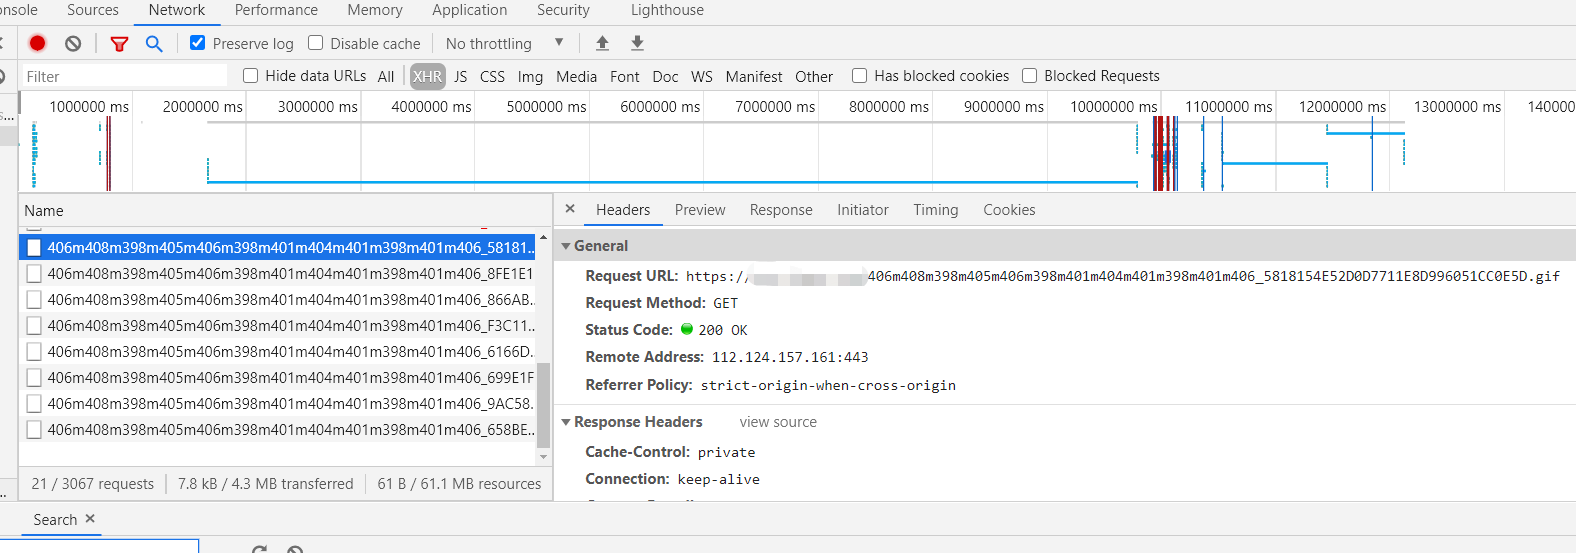Focus the Filter input field
The height and width of the screenshot is (553, 1576).
pos(124,76)
